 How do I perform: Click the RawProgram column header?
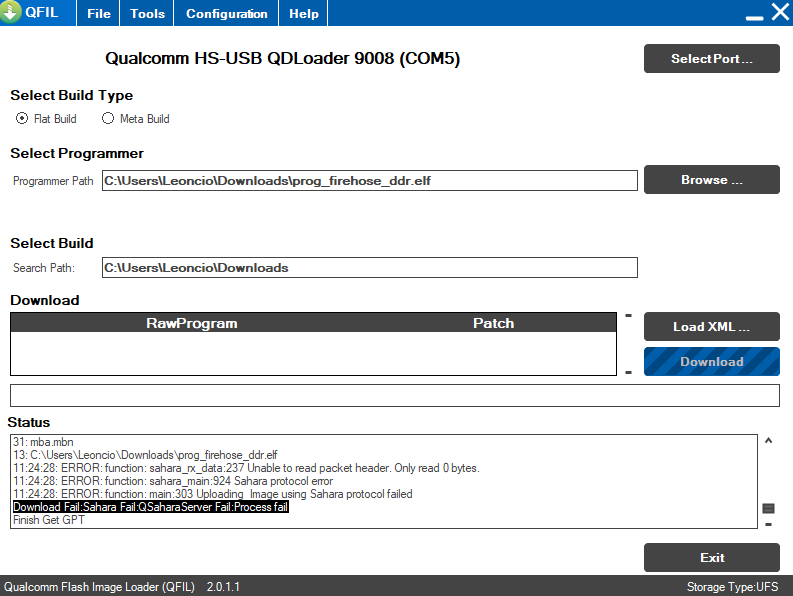click(x=192, y=323)
